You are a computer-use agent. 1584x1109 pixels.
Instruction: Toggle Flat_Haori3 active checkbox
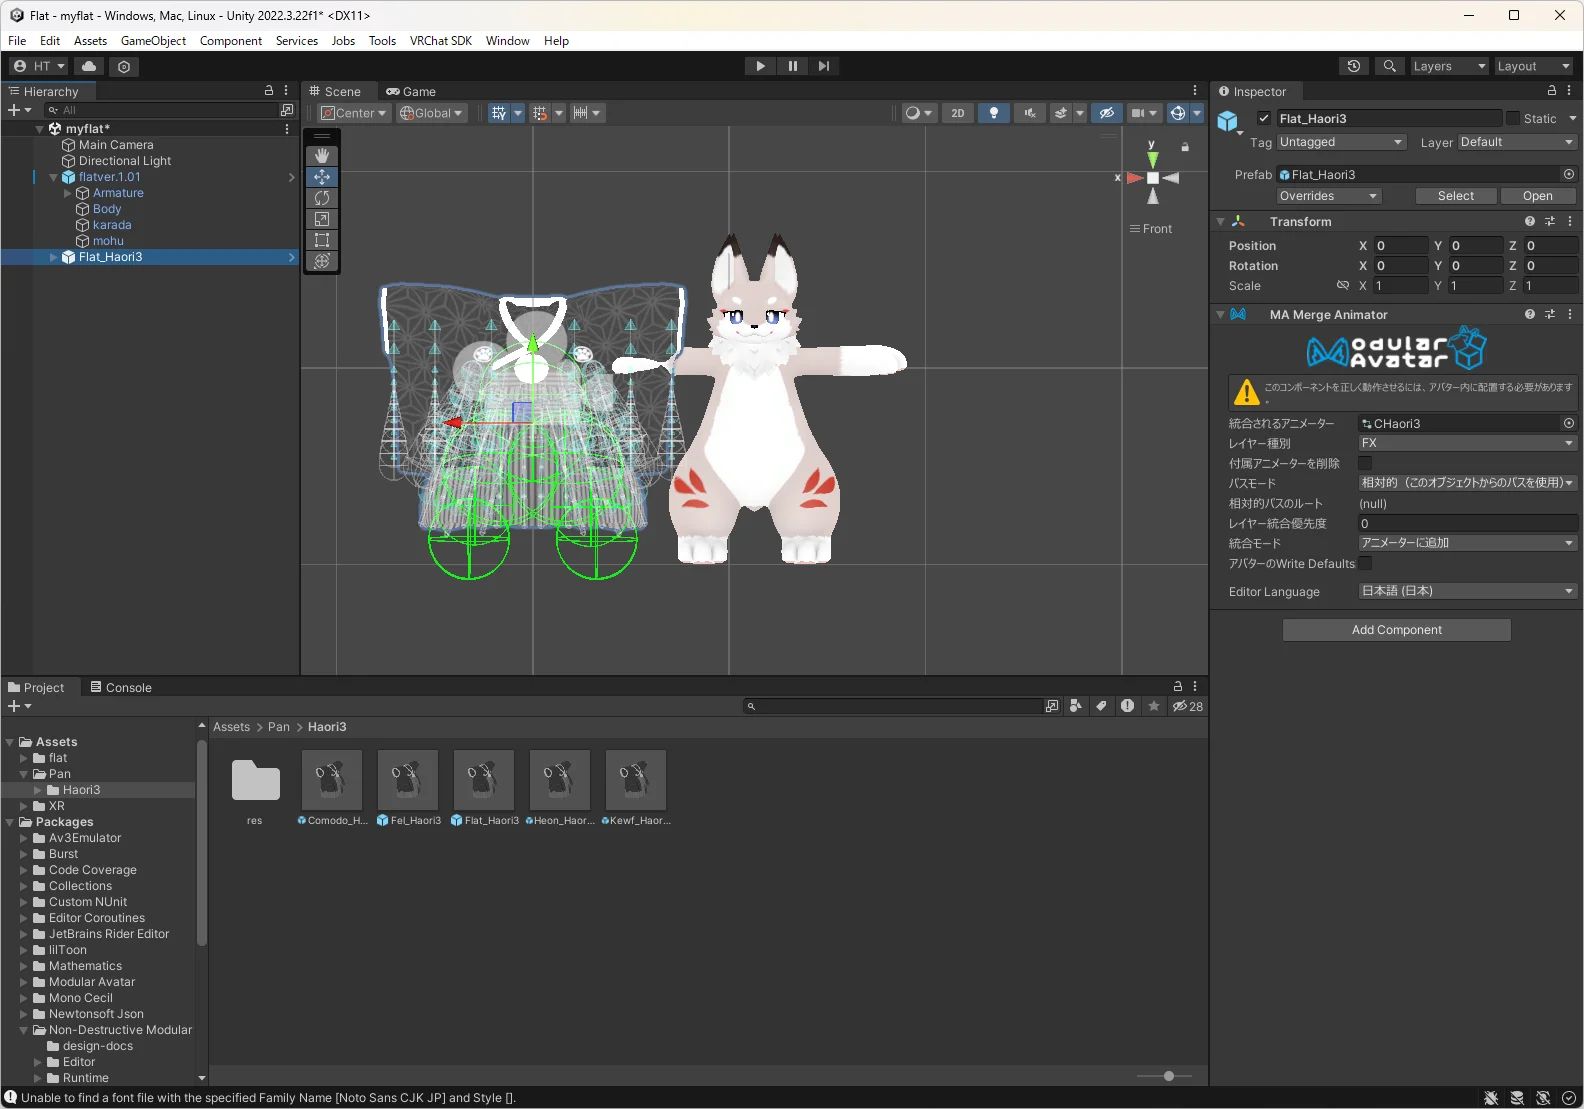tap(1264, 118)
